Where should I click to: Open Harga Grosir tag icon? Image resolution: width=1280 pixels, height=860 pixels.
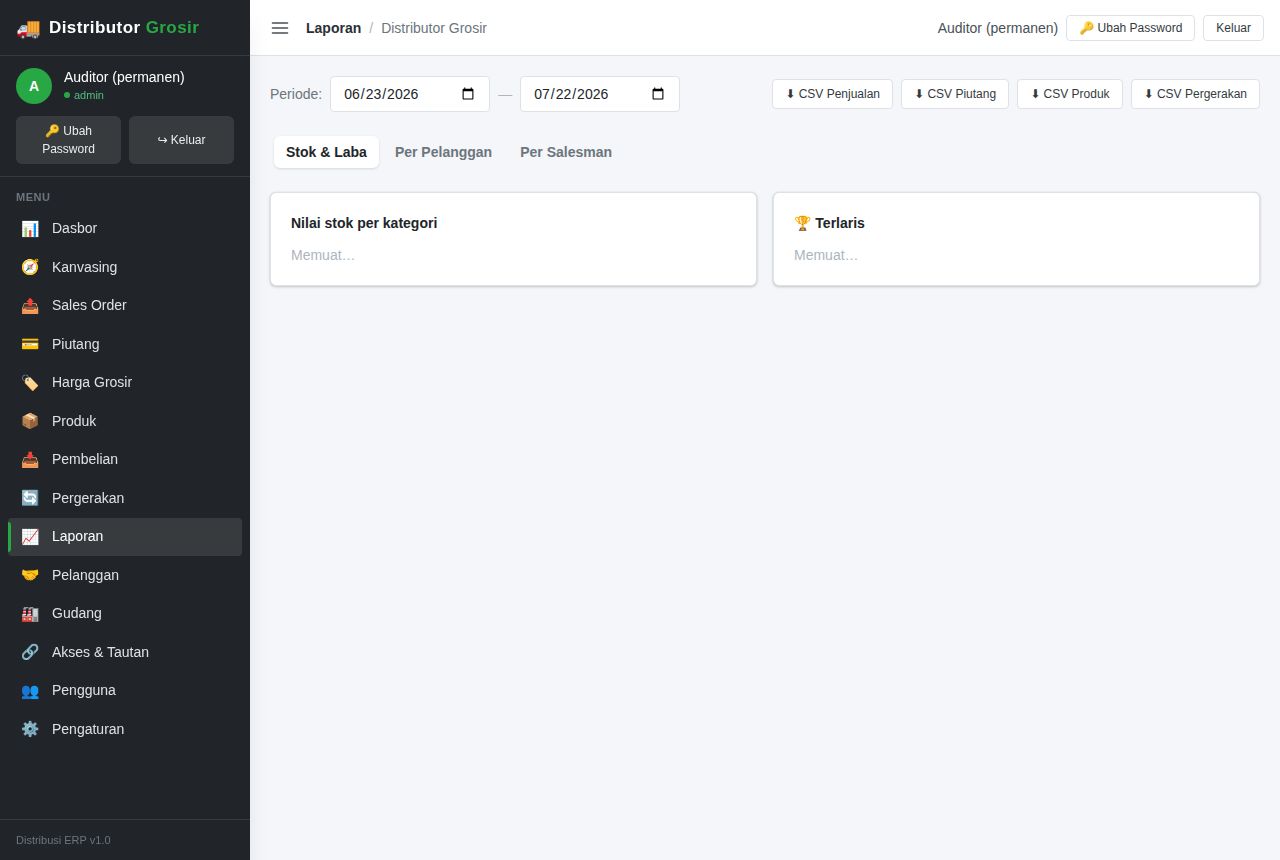30,383
